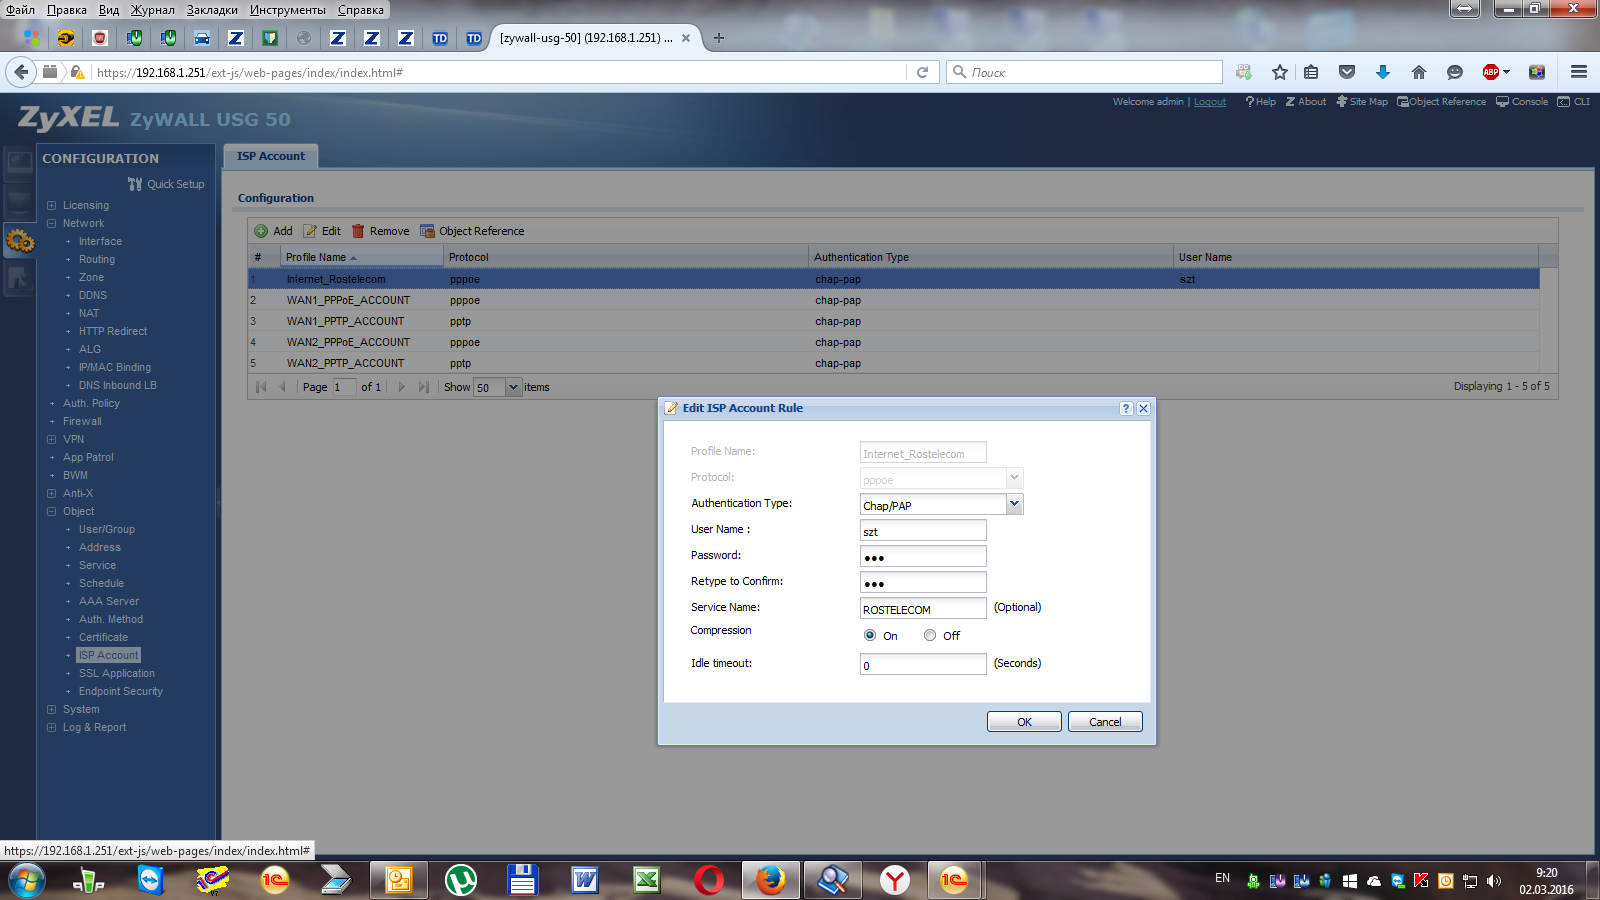1600x900 pixels.
Task: Select Compression Off radio button
Action: [930, 635]
